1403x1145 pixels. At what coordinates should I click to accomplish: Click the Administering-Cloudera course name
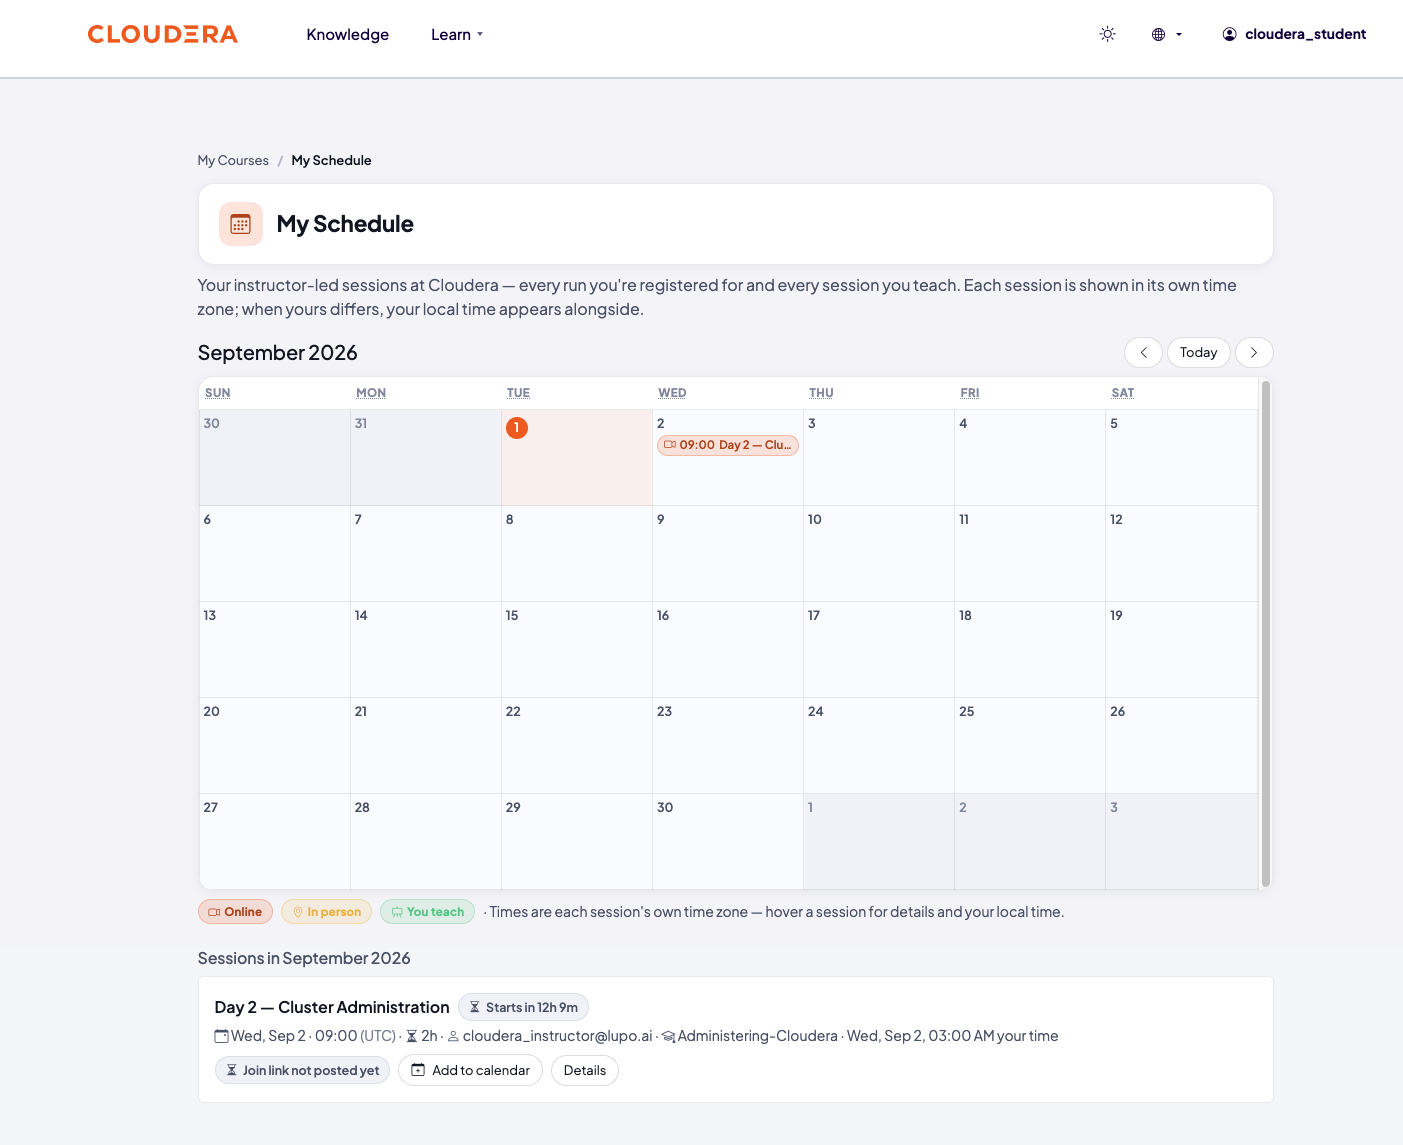(757, 1036)
